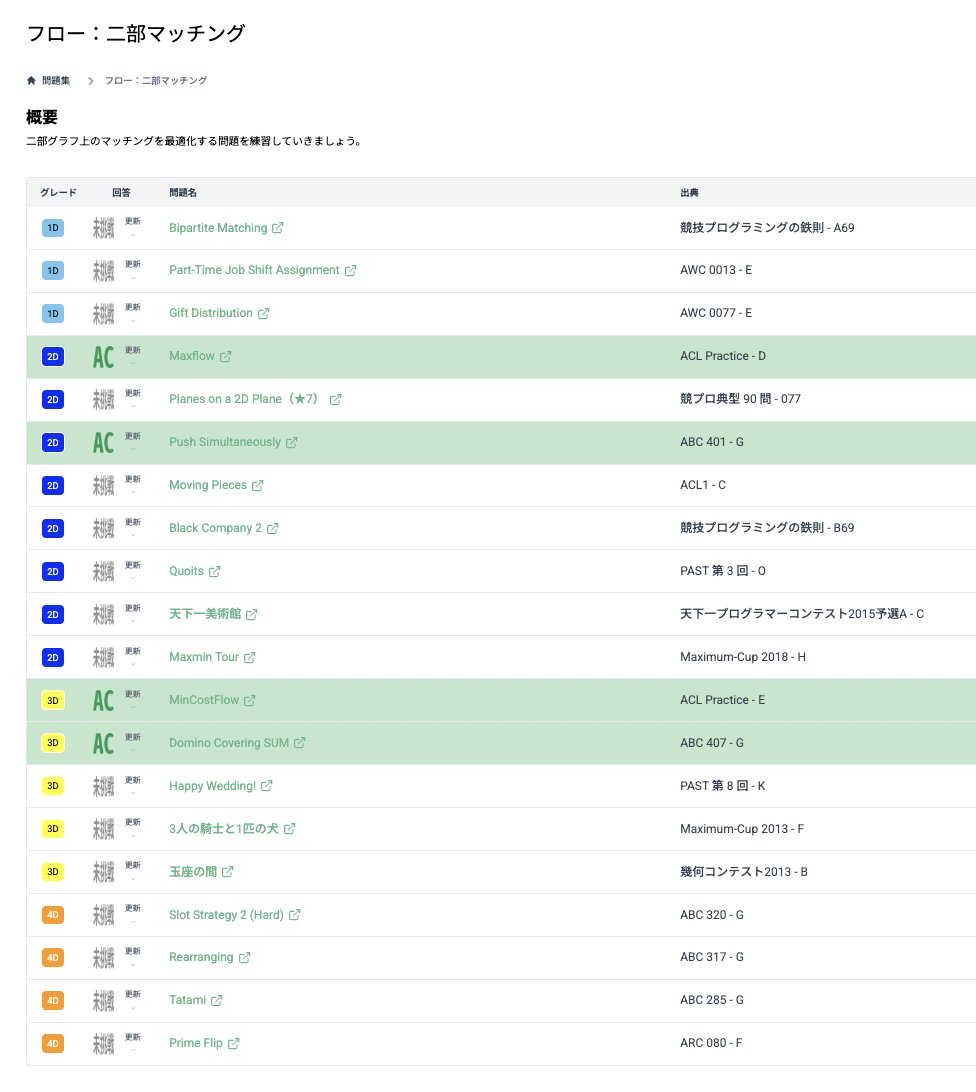Open 更新 dropdown for Part-Time Job Shift Assignment
Viewport: 976px width, 1092px height.
pos(133,270)
